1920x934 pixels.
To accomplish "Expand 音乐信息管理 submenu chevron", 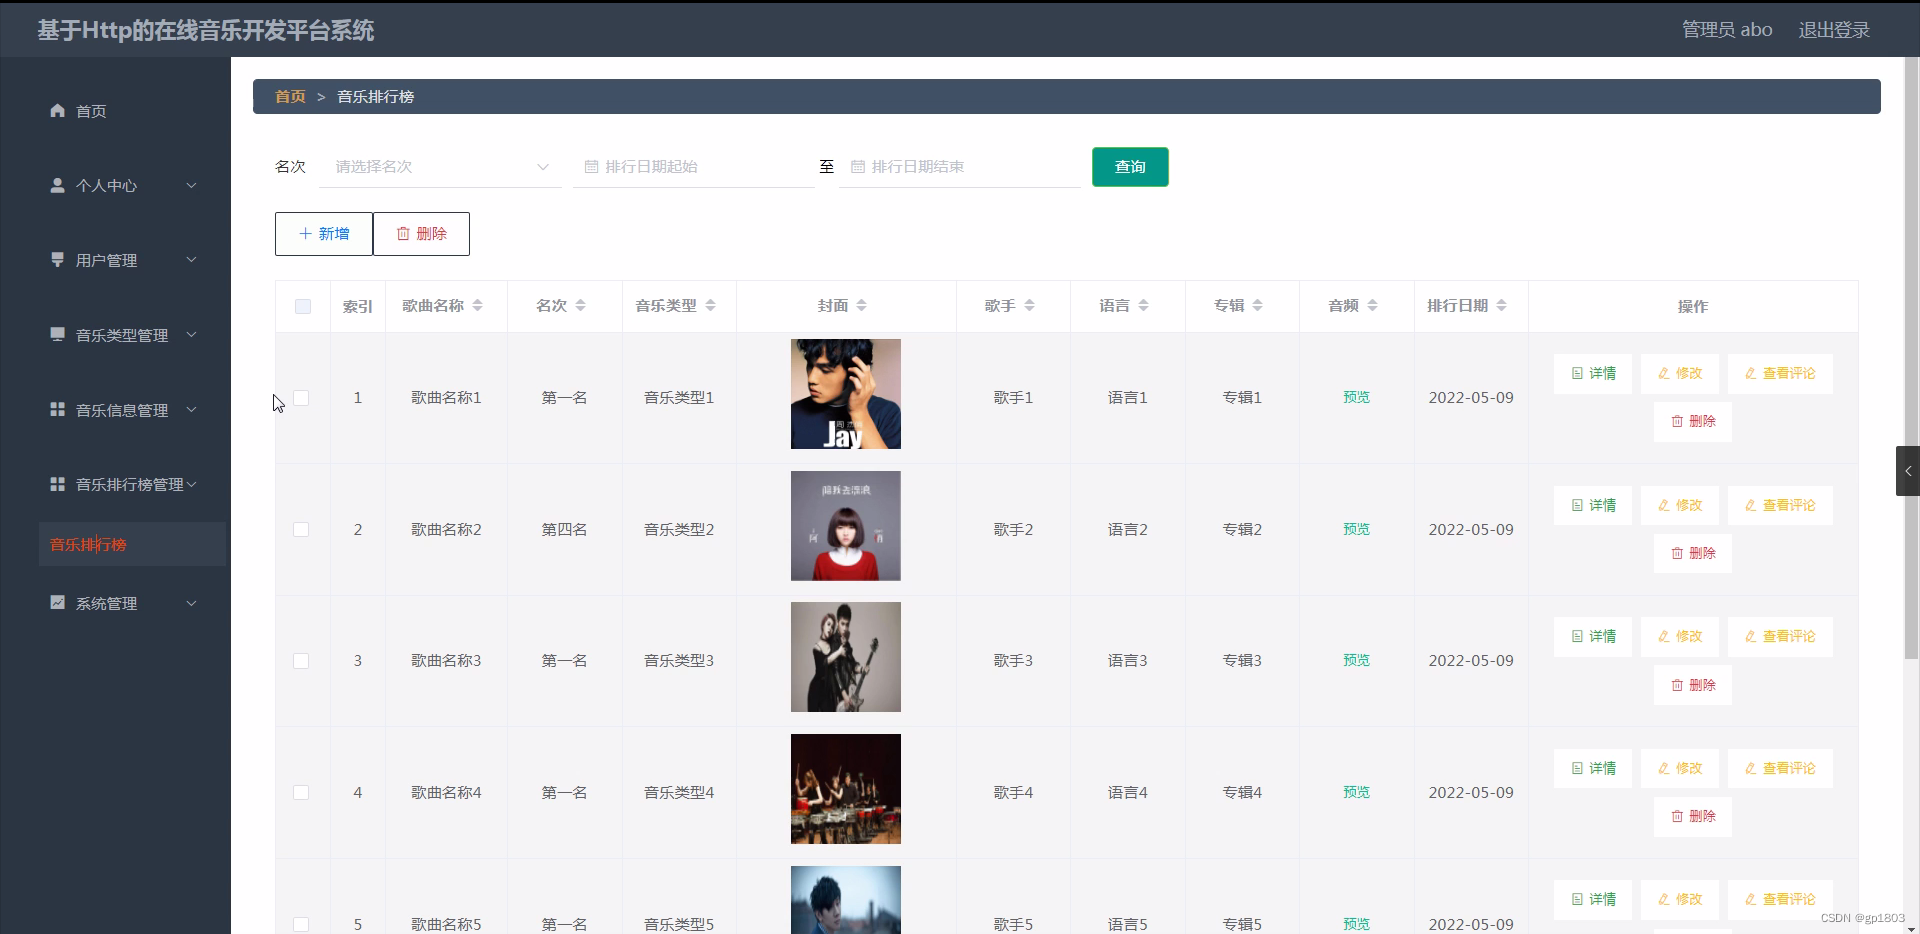I will (x=191, y=410).
